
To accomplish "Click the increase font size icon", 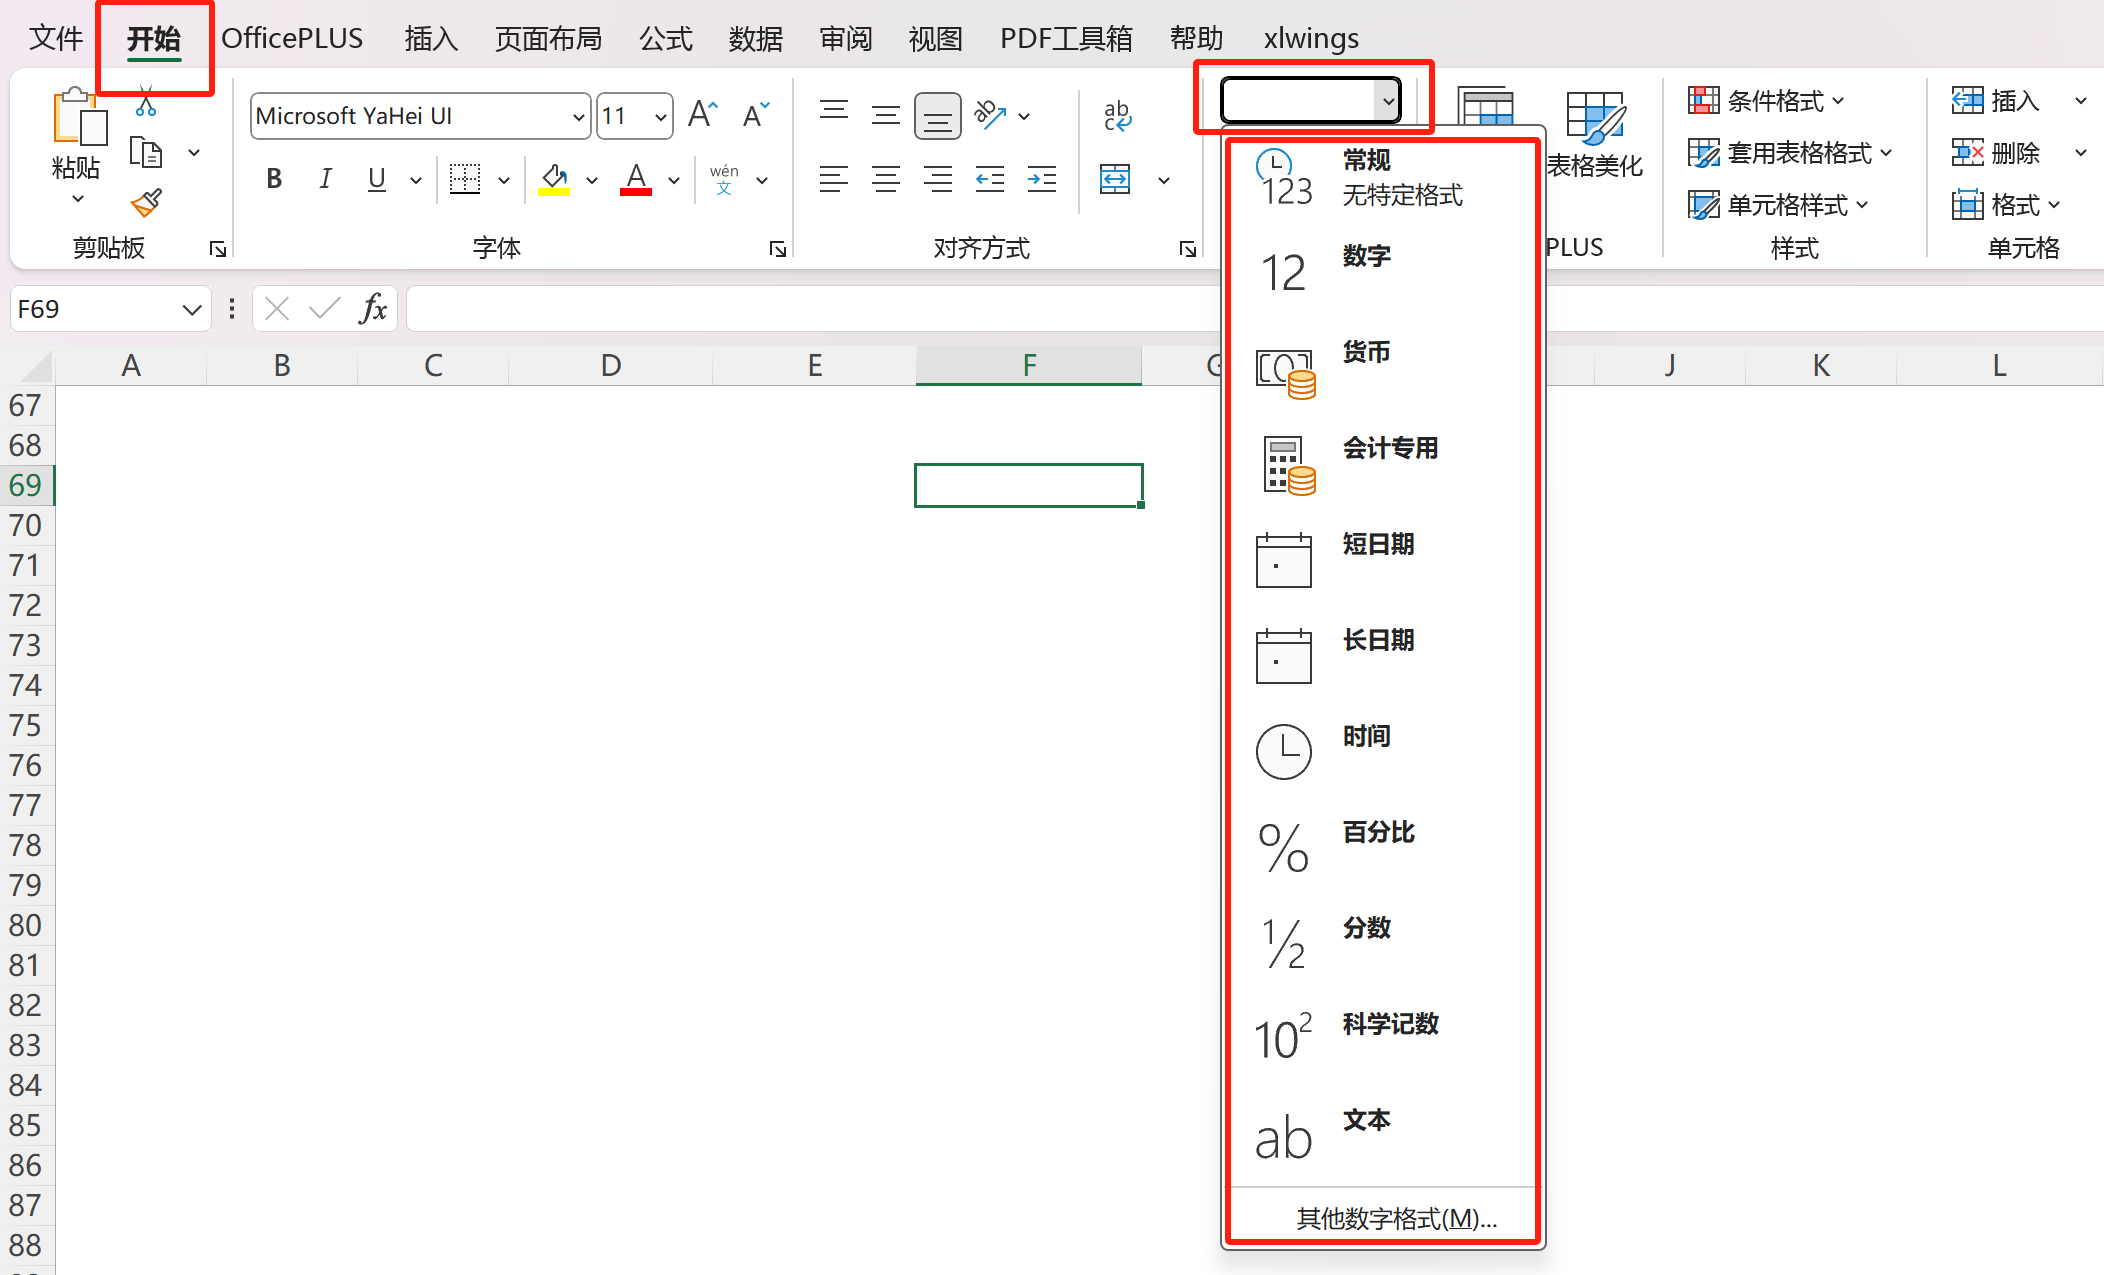I will click(x=702, y=116).
